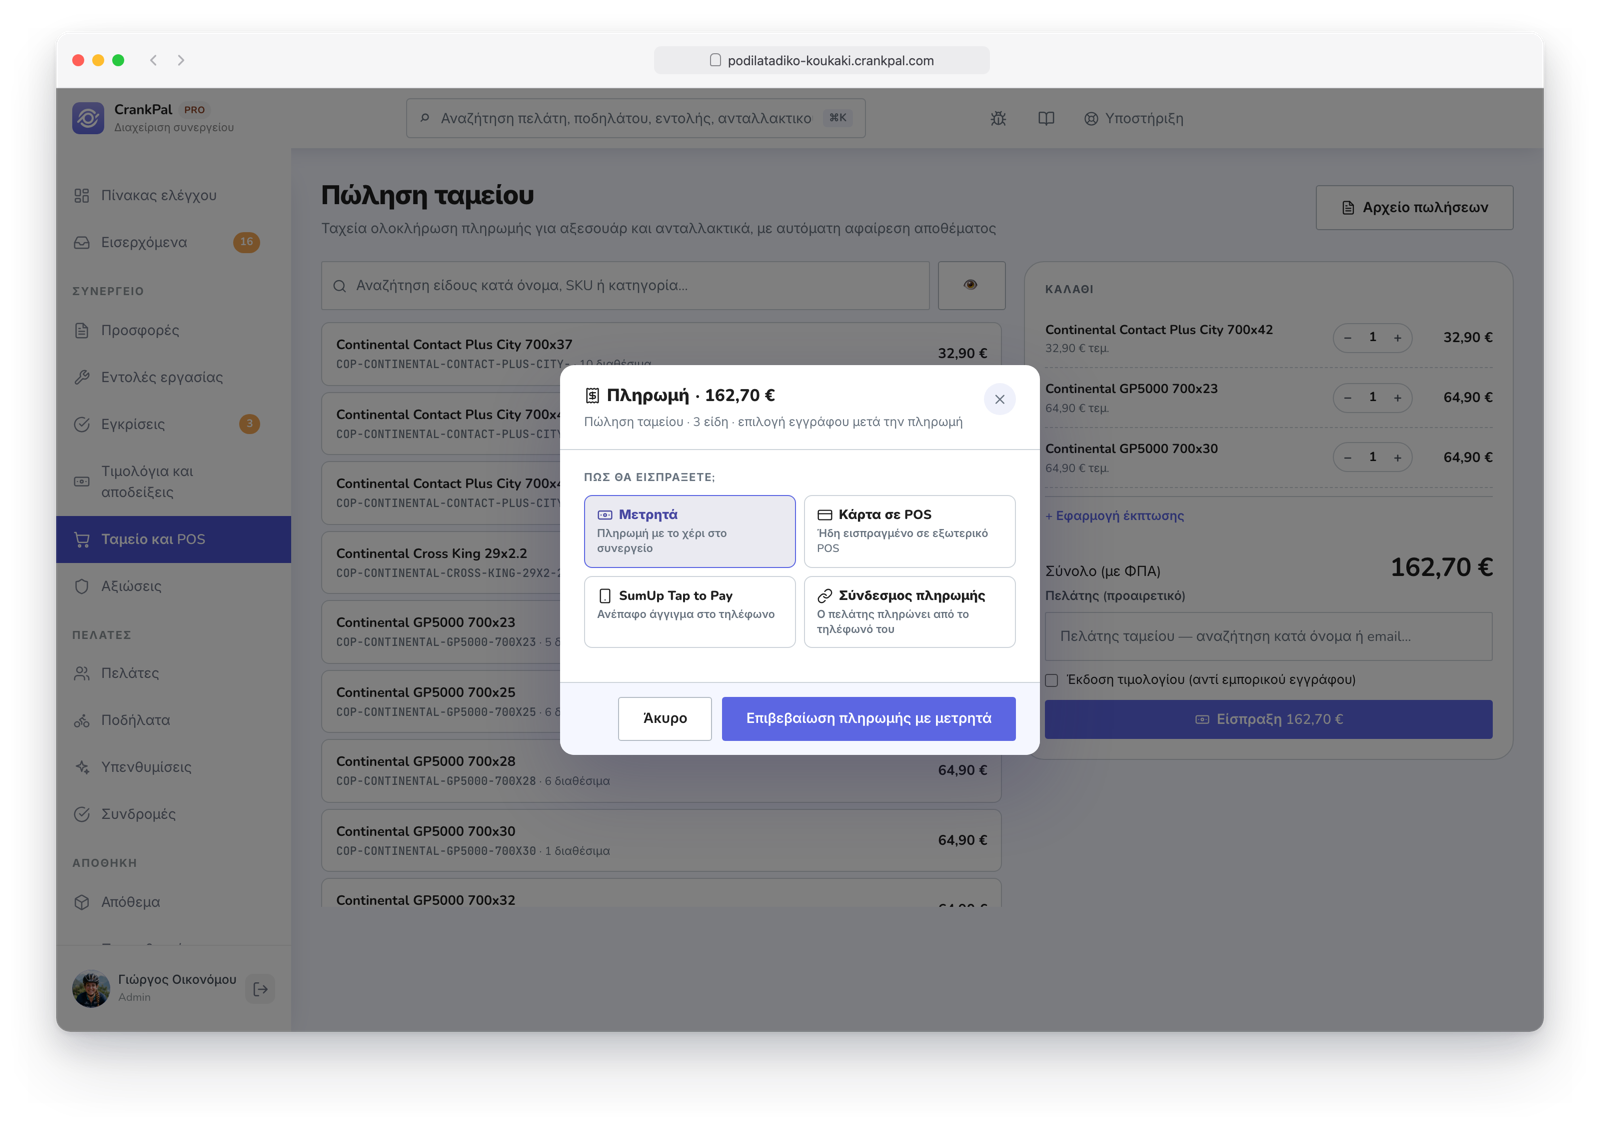Select SumUp Tap to Pay option
1600x1131 pixels.
coord(690,612)
